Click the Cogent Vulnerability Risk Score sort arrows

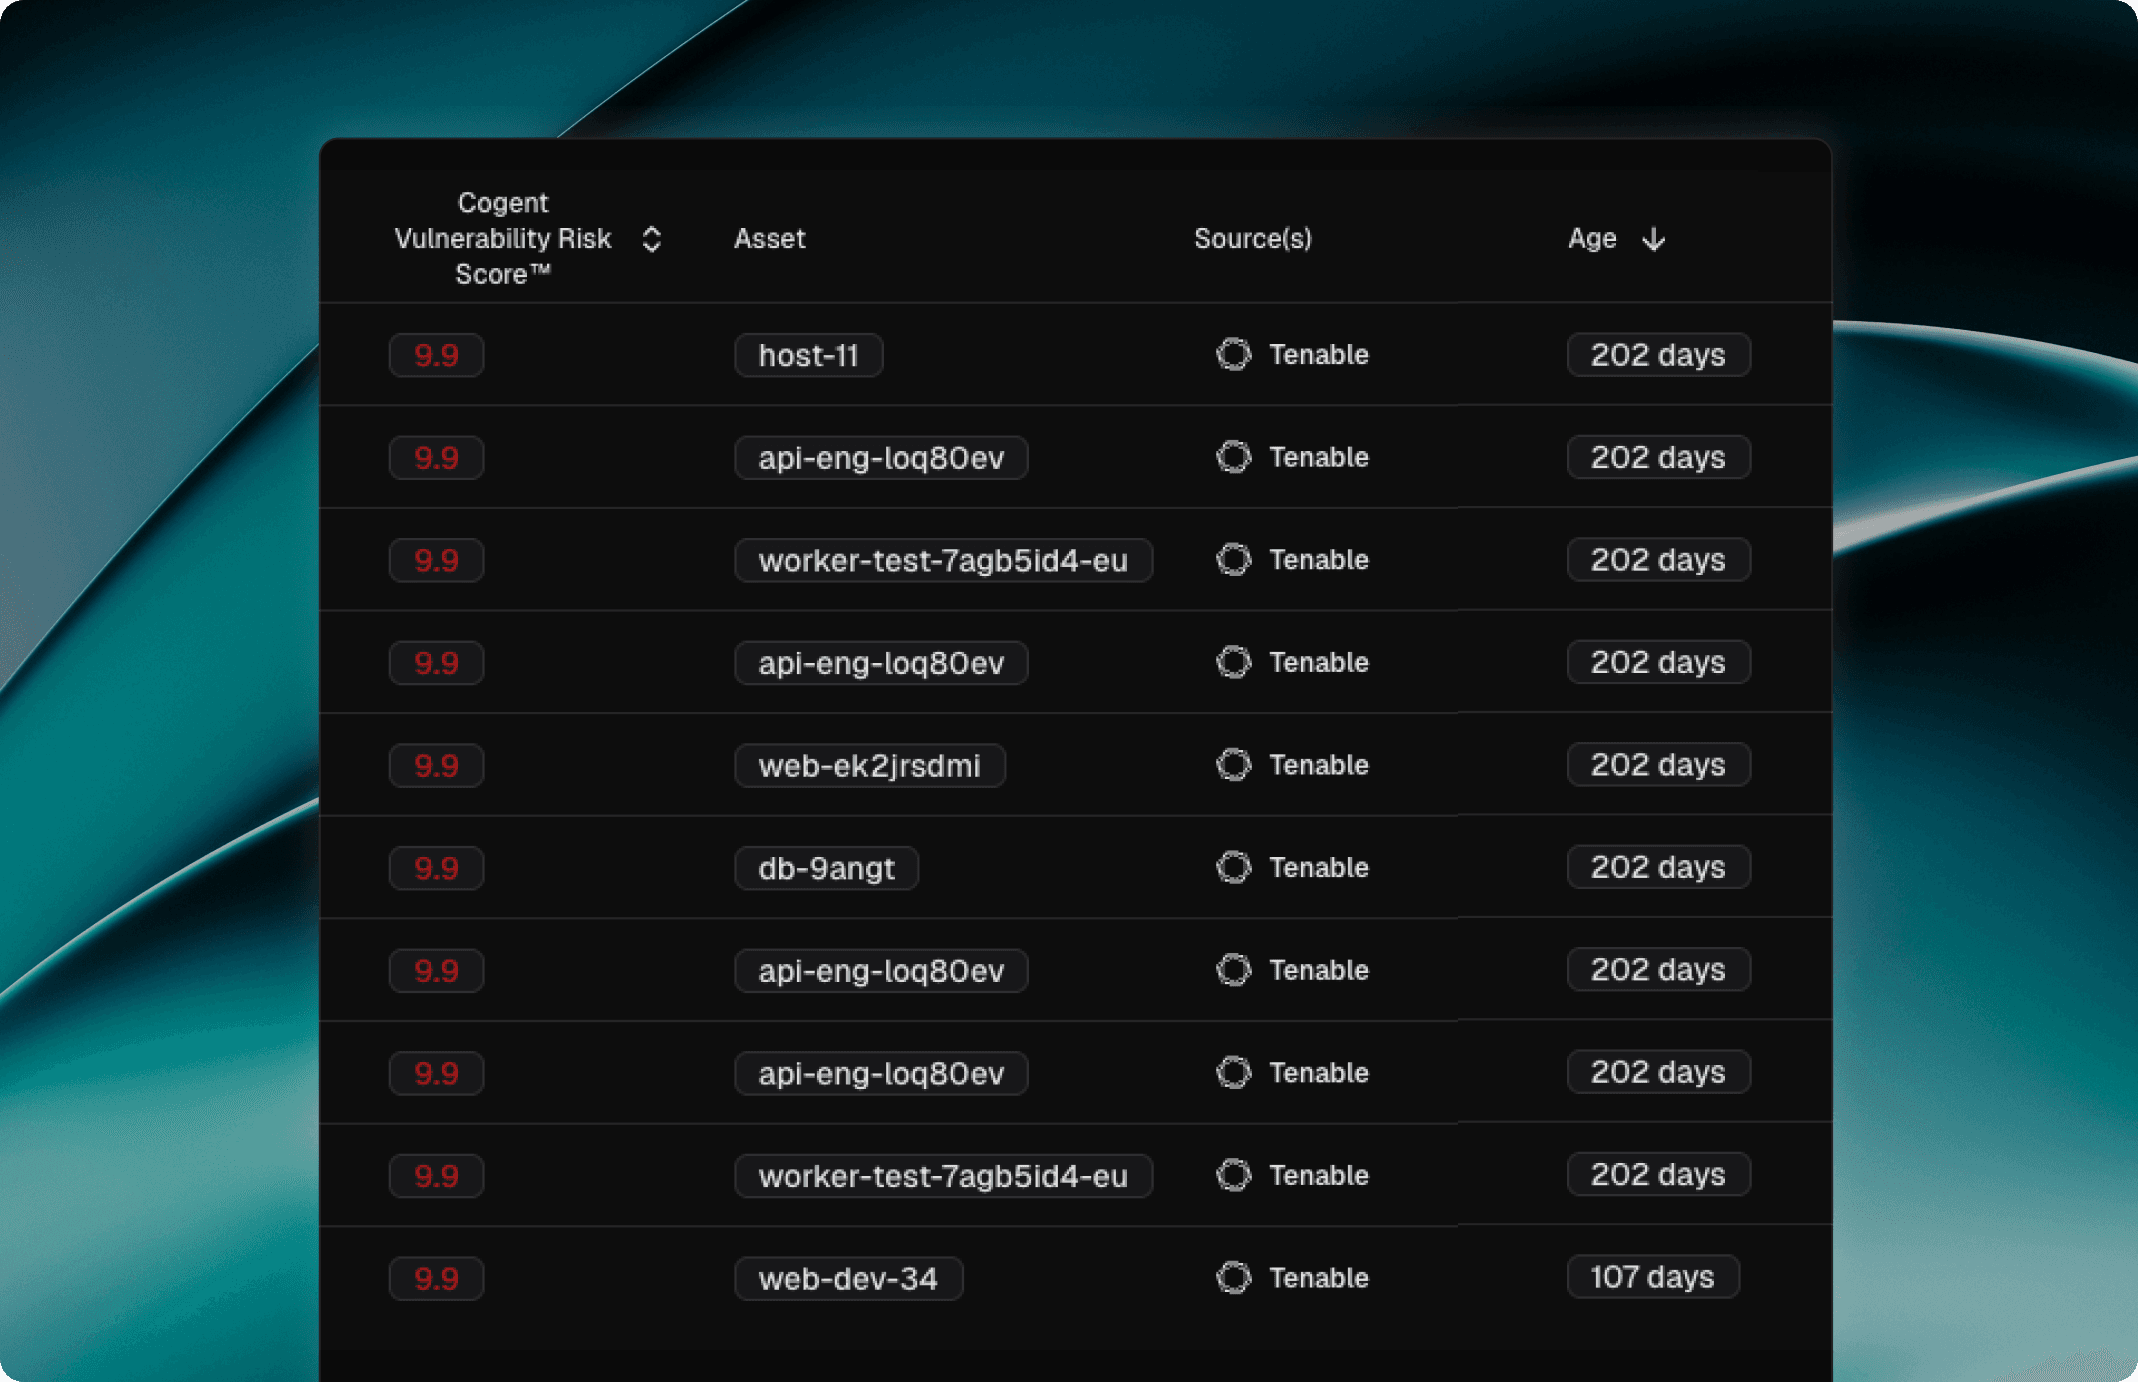click(651, 239)
